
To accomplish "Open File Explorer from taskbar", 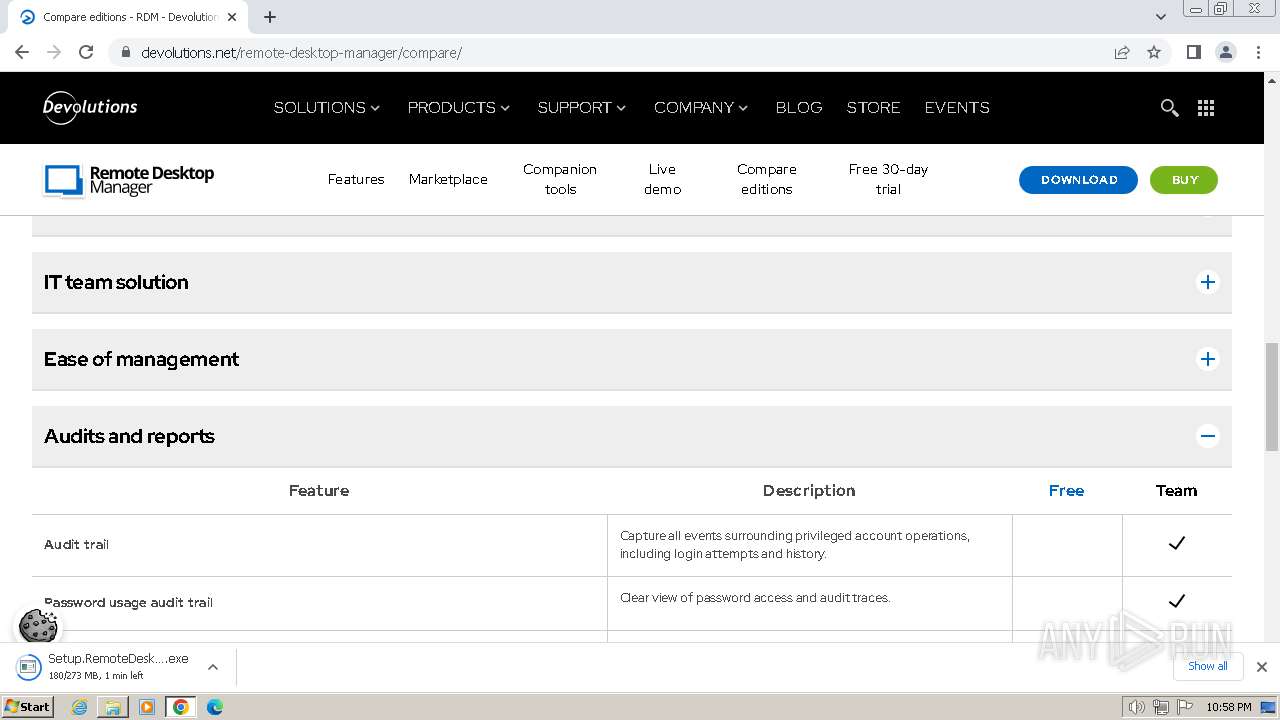I will coord(113,707).
